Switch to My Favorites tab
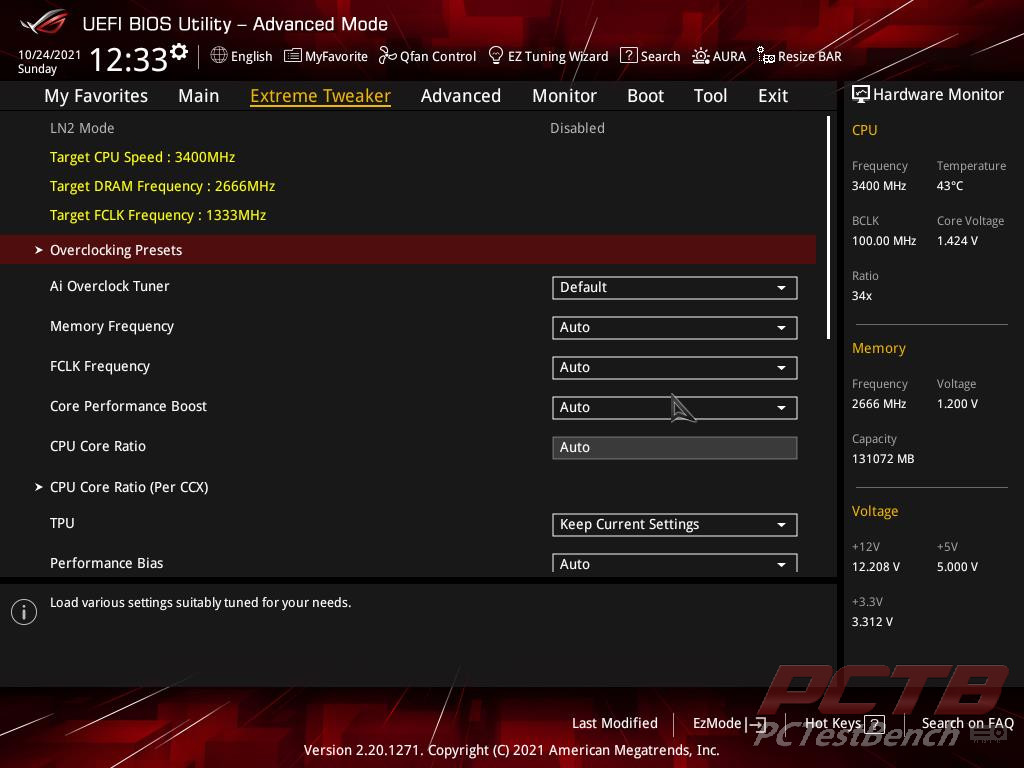Screen dimensions: 1024x768 [x=96, y=96]
